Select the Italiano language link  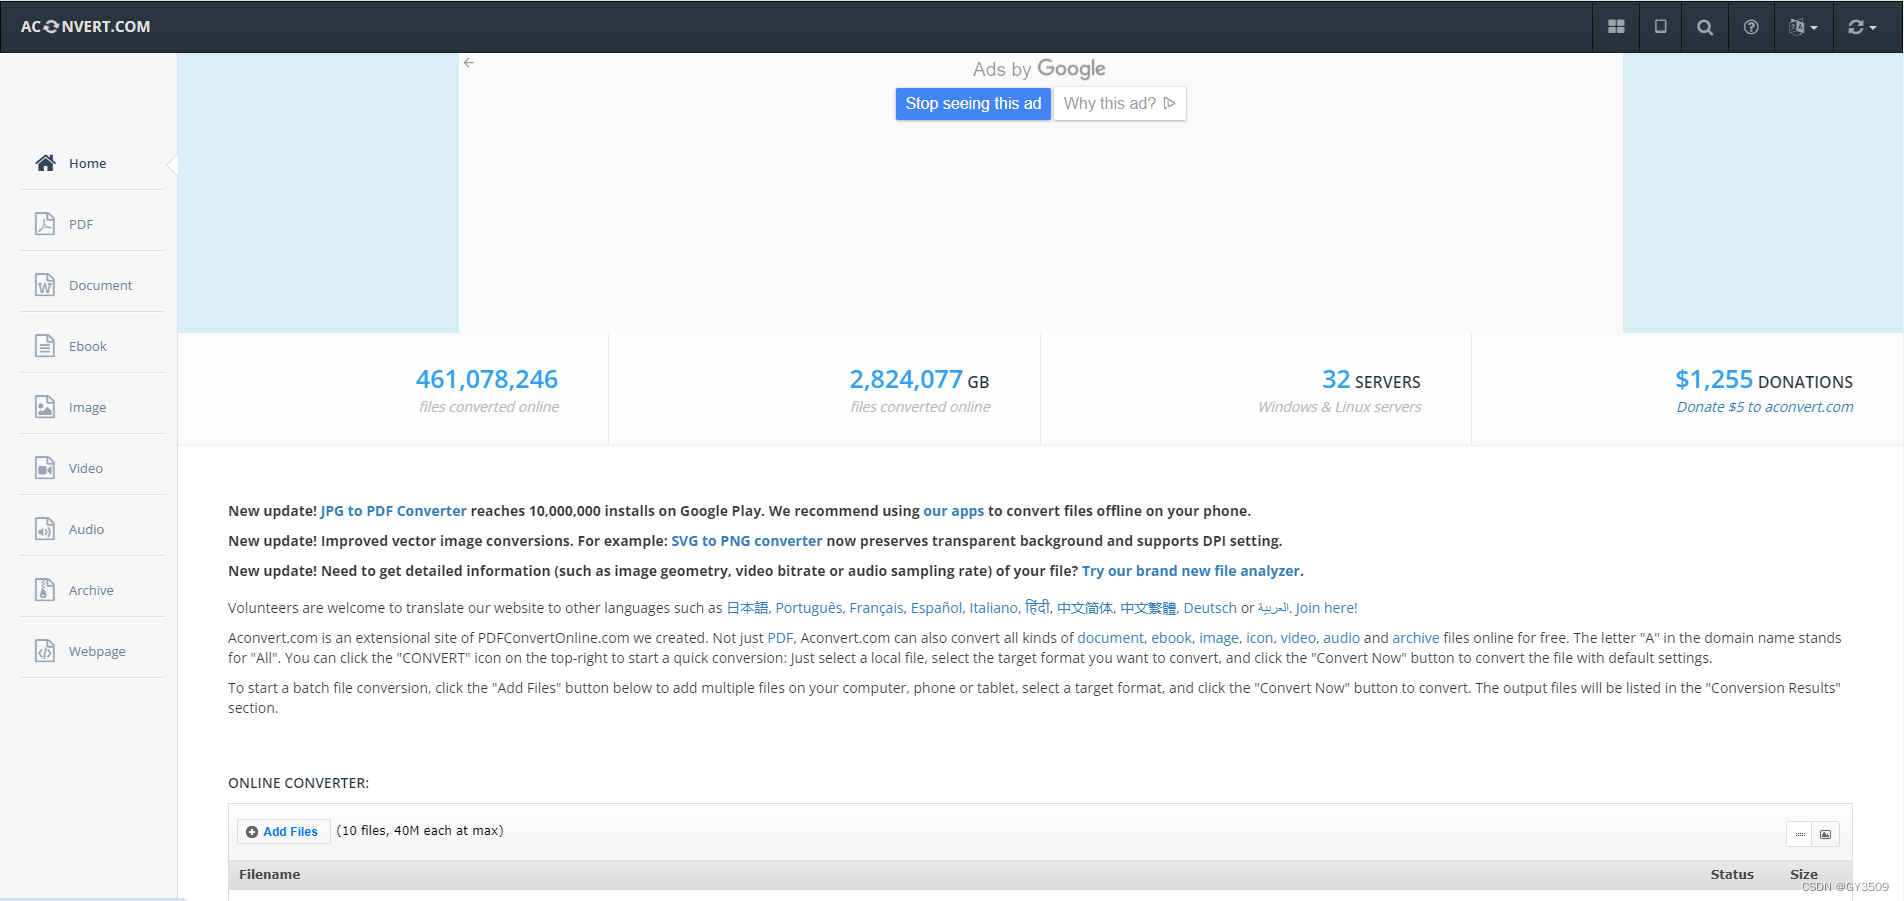993,608
